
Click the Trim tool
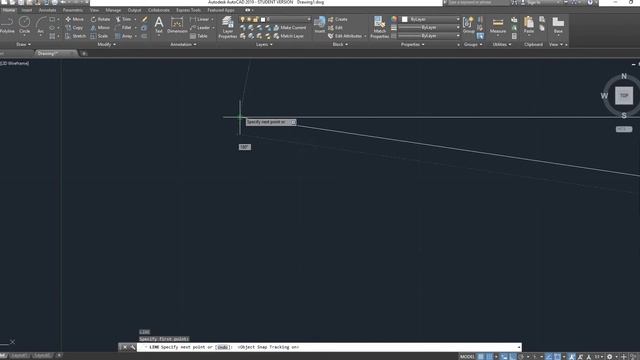pos(123,19)
